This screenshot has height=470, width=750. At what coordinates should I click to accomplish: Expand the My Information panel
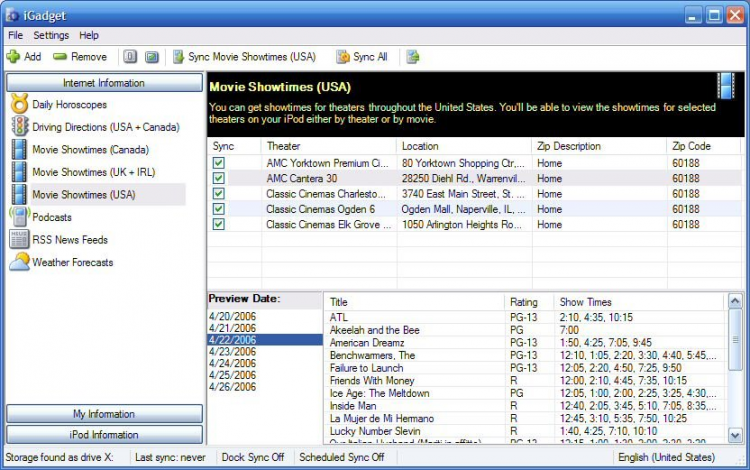(104, 414)
